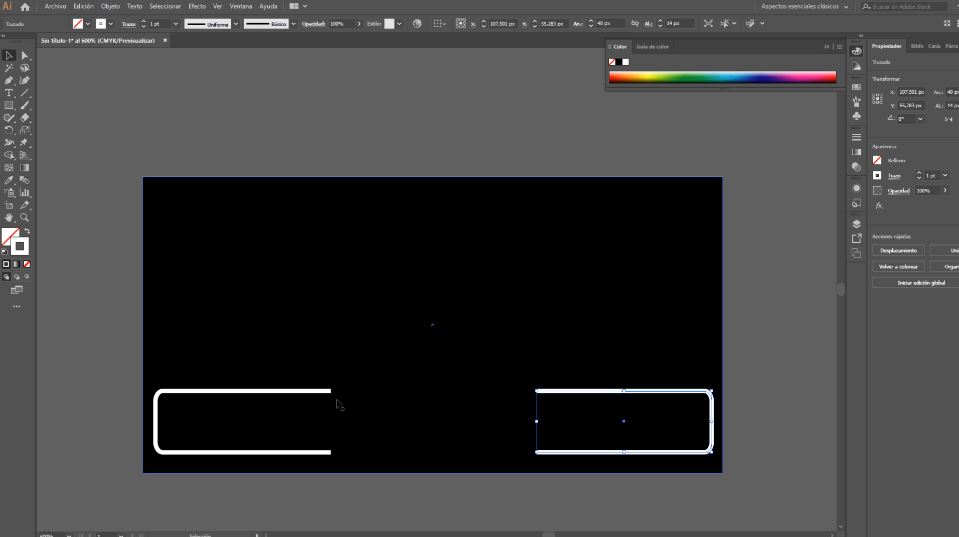959x537 pixels.
Task: Pick the Rectangle tool
Action: click(9, 105)
